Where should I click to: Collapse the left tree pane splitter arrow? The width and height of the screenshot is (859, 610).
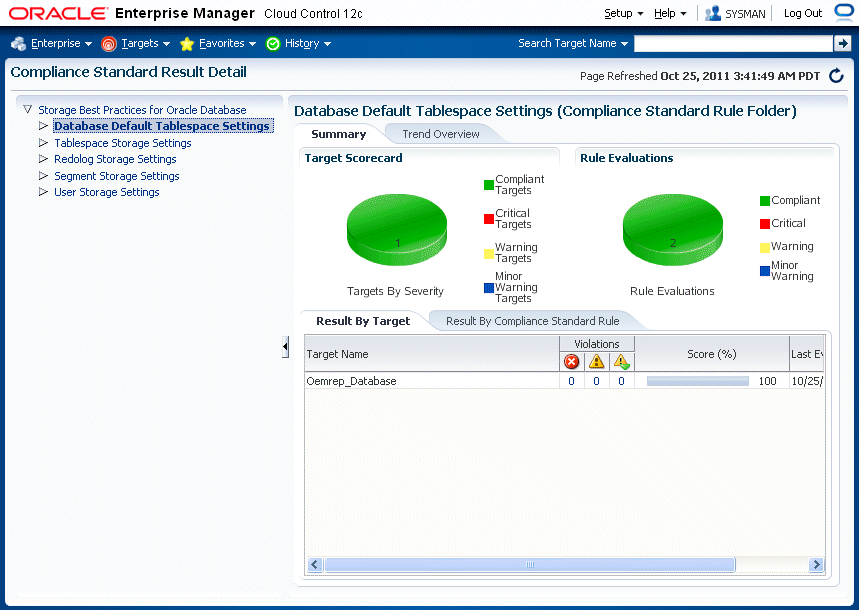[285, 346]
